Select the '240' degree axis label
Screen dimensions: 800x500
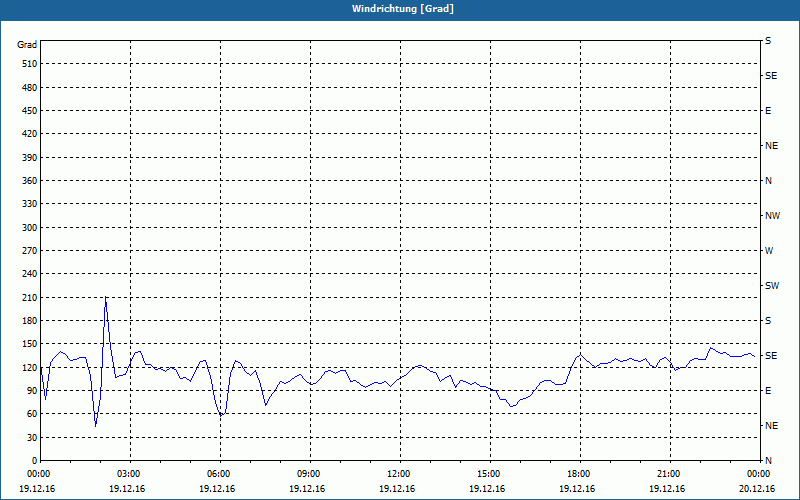pos(30,274)
